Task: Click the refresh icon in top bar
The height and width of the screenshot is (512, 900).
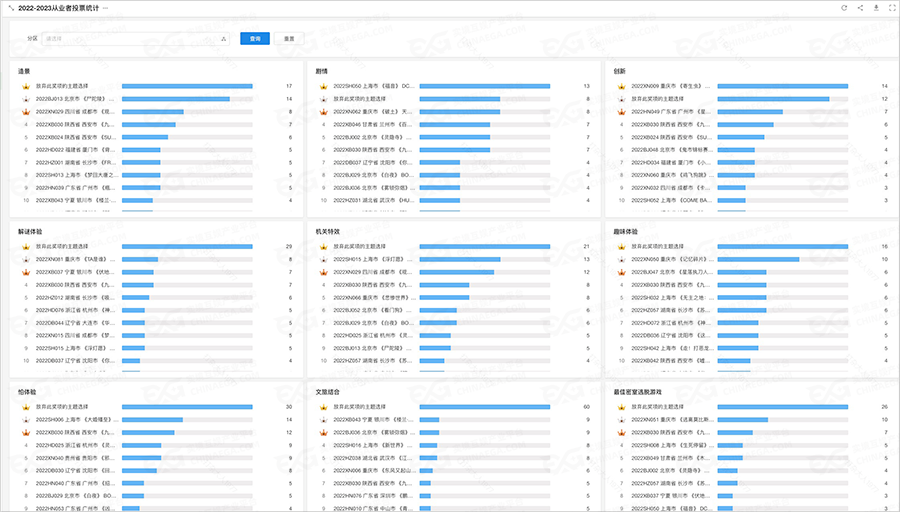Action: point(844,8)
